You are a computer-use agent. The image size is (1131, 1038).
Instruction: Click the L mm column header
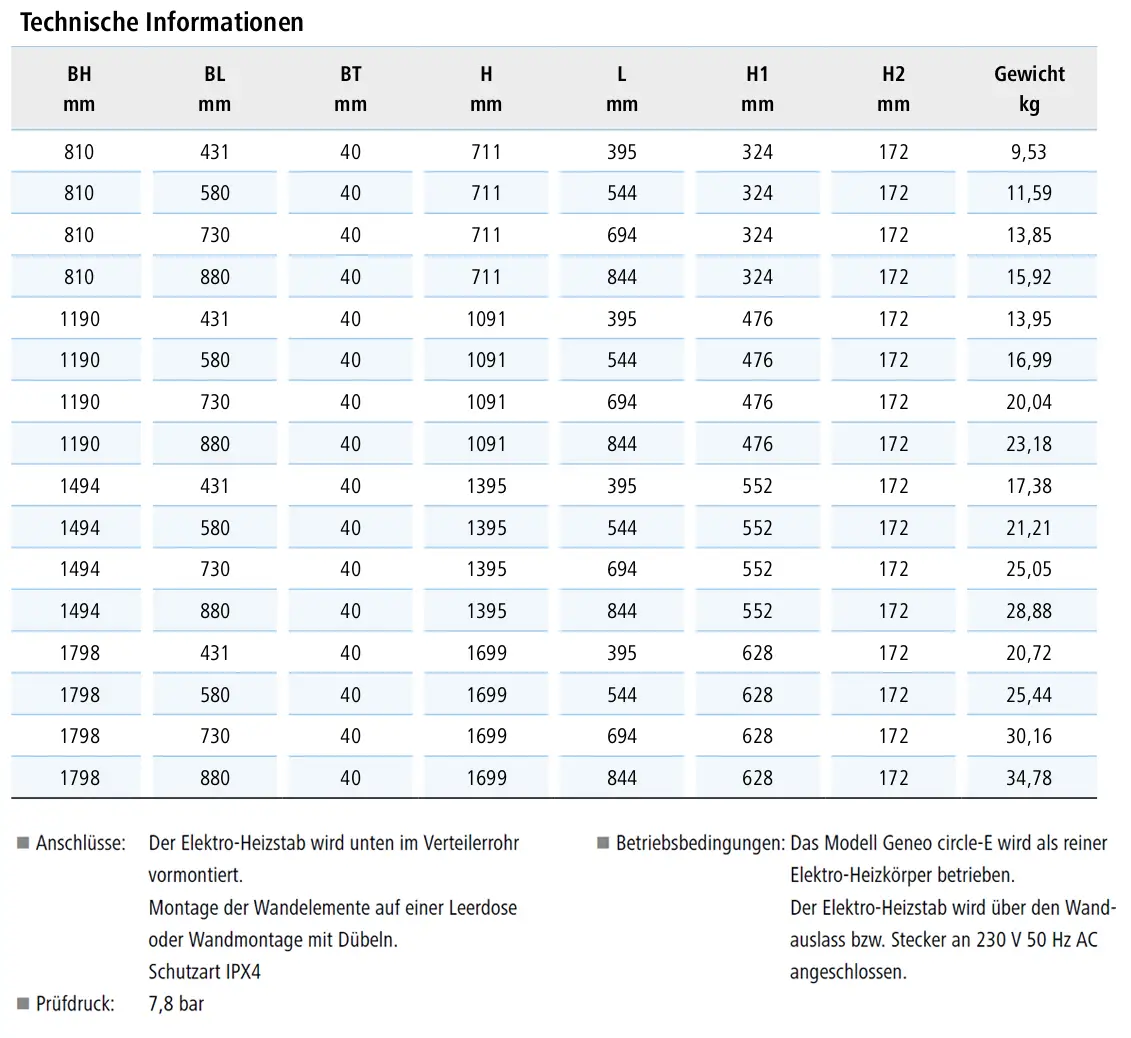pyautogui.click(x=622, y=89)
